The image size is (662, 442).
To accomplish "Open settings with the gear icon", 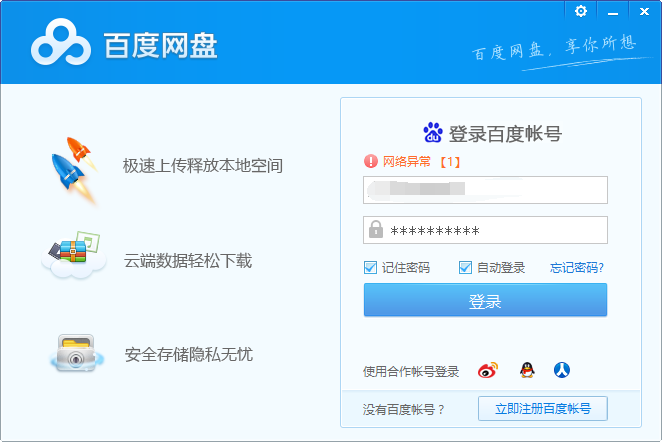I will tap(581, 11).
